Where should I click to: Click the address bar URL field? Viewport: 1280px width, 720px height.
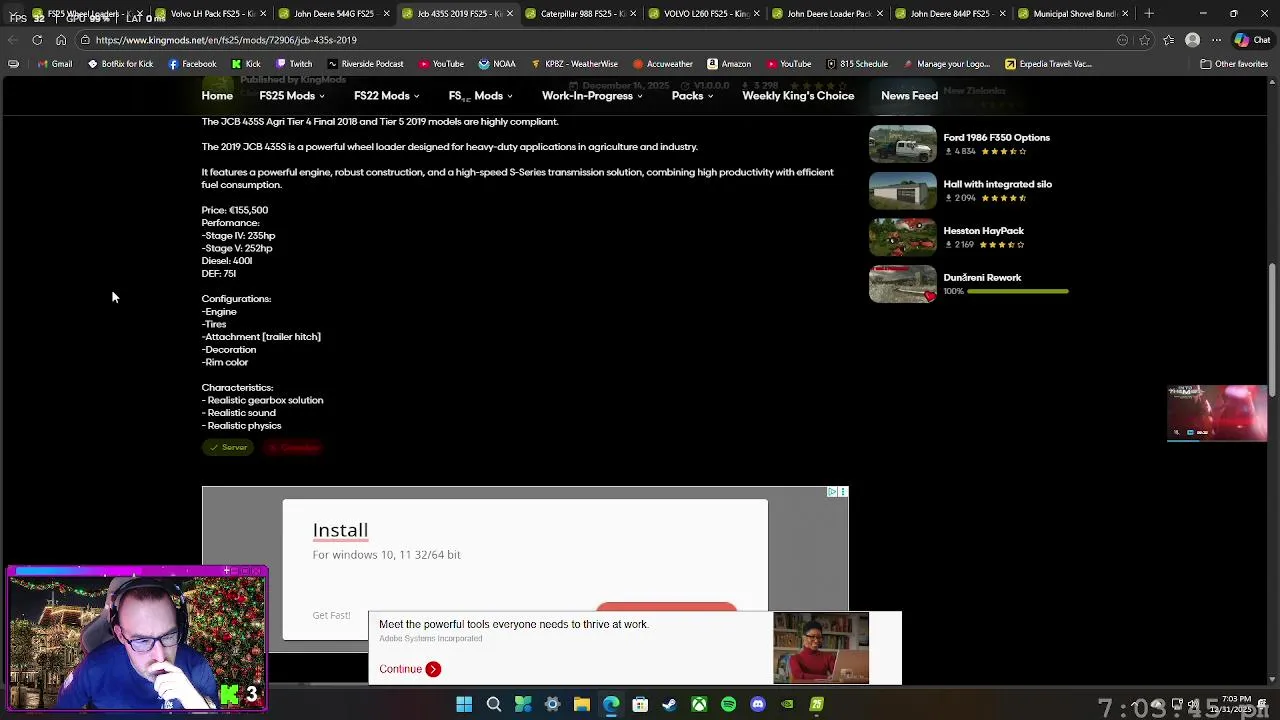click(x=600, y=40)
